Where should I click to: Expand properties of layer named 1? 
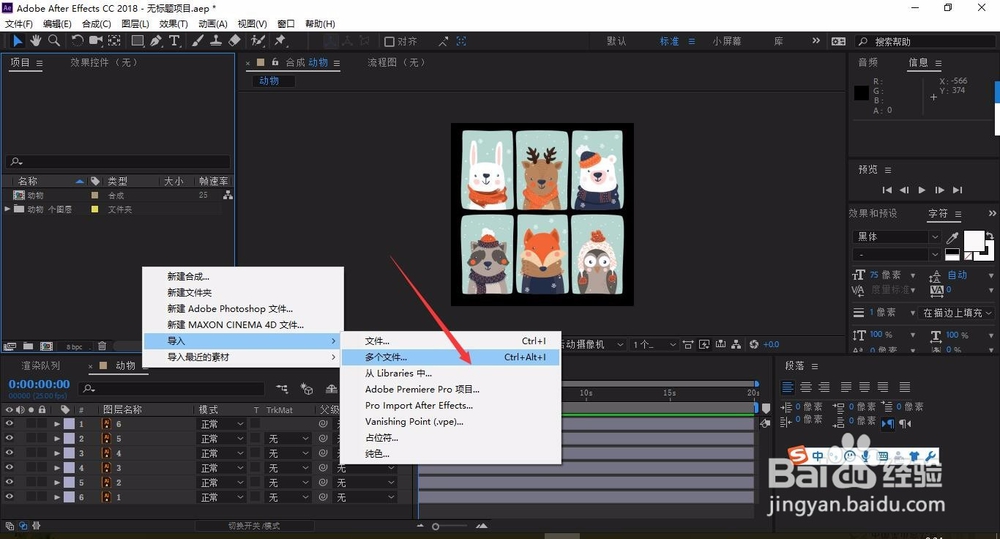(57, 497)
